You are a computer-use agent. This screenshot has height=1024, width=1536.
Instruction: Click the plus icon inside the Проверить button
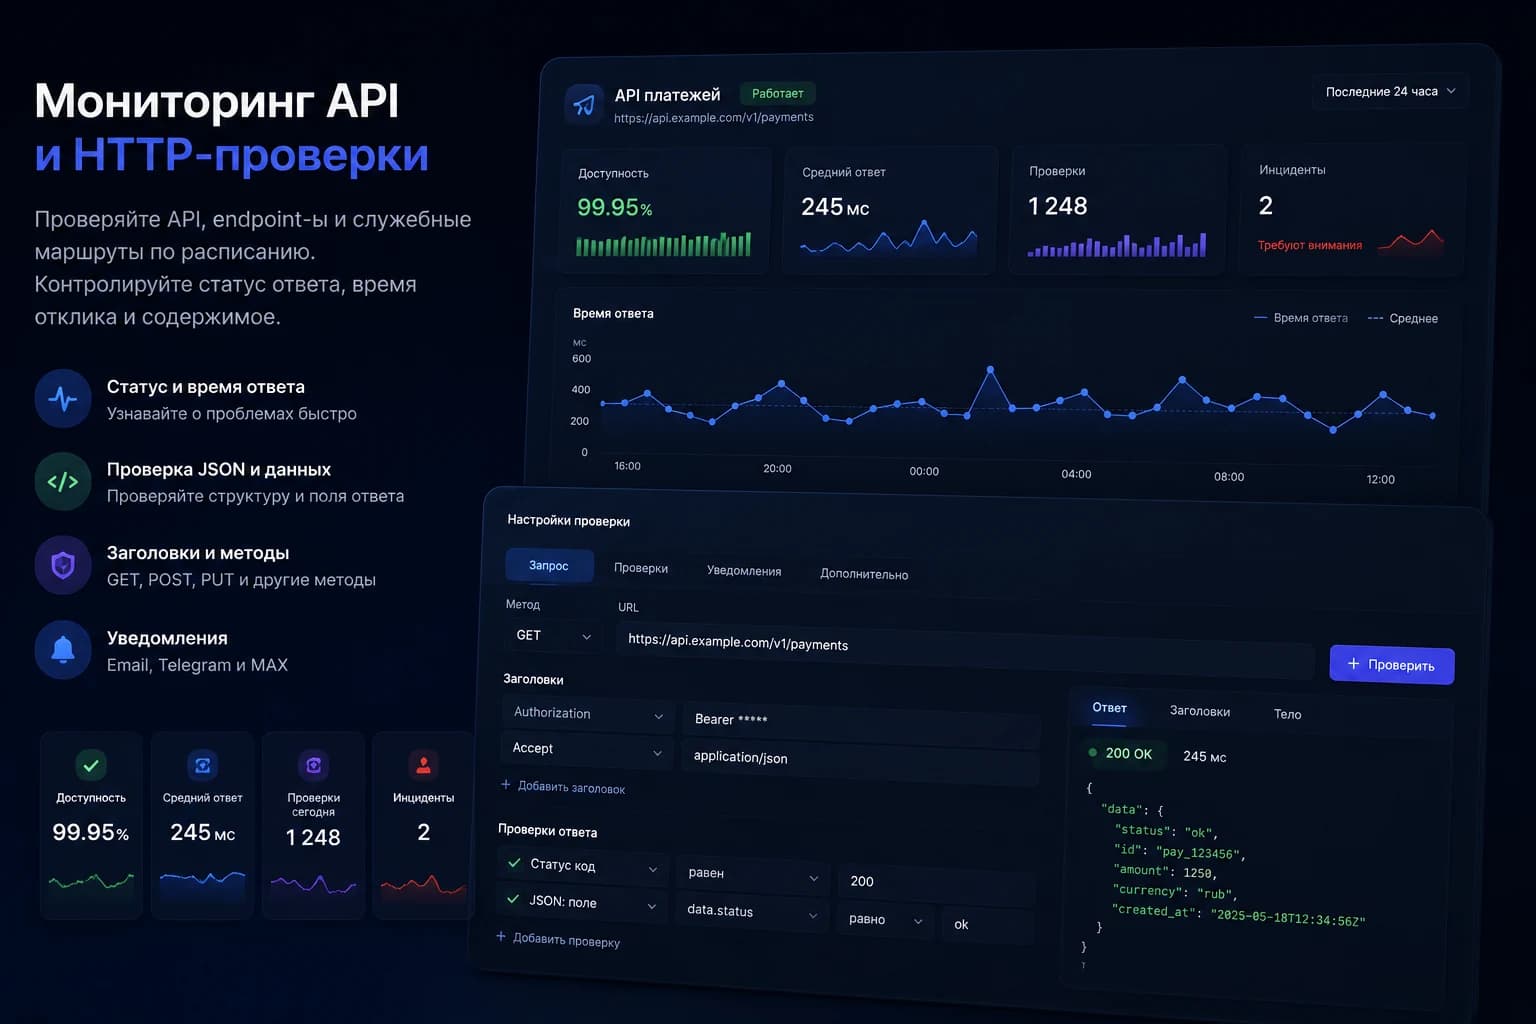1353,663
